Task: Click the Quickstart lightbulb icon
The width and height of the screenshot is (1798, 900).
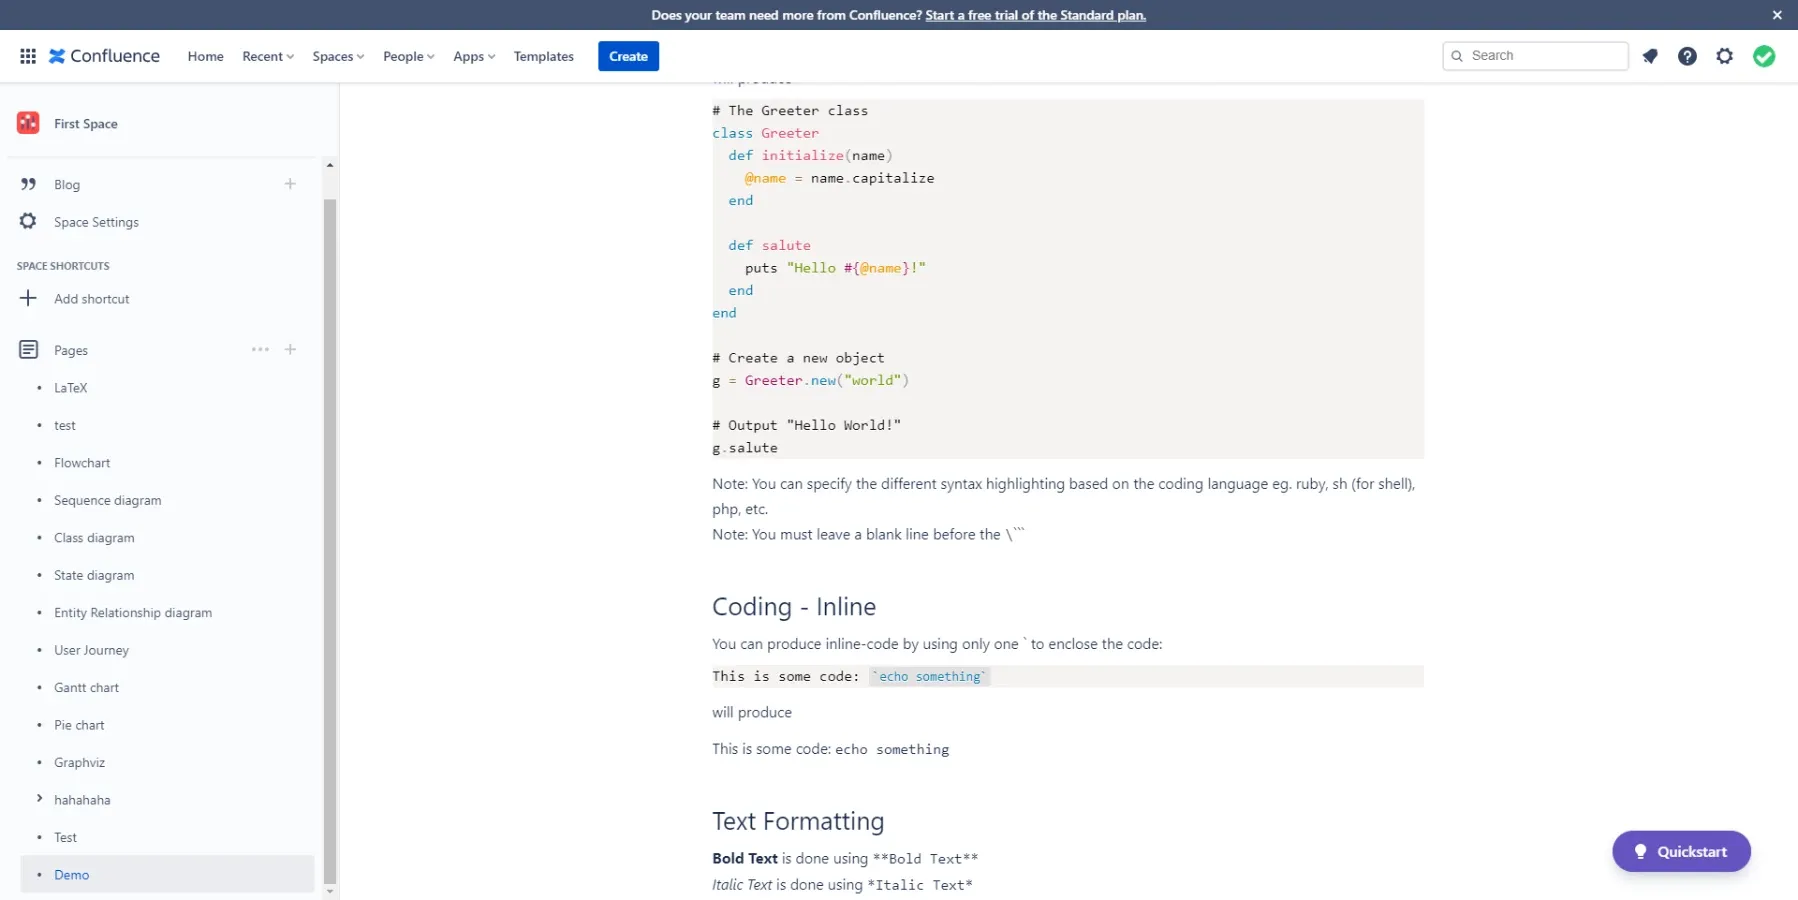Action: (1640, 851)
